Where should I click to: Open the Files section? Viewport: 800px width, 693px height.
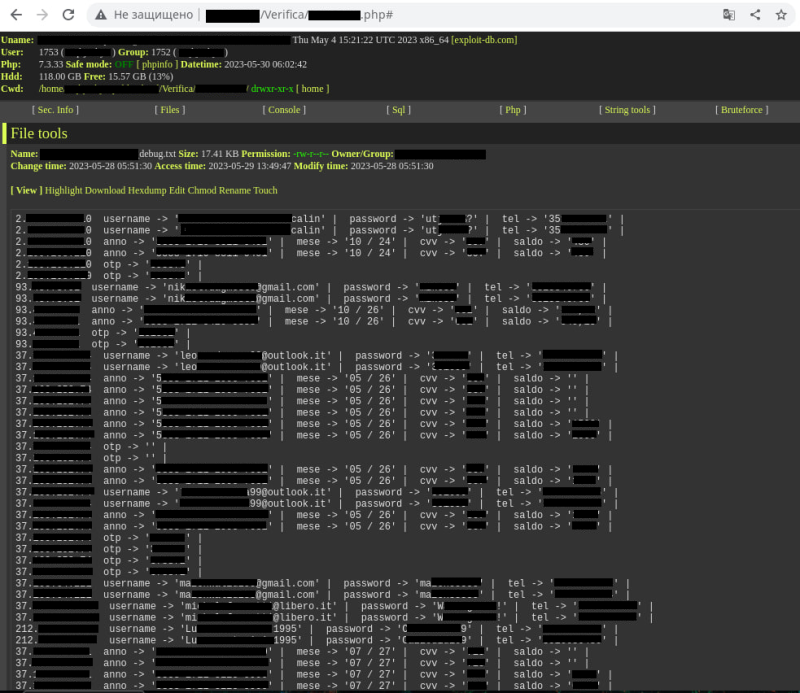[170, 109]
